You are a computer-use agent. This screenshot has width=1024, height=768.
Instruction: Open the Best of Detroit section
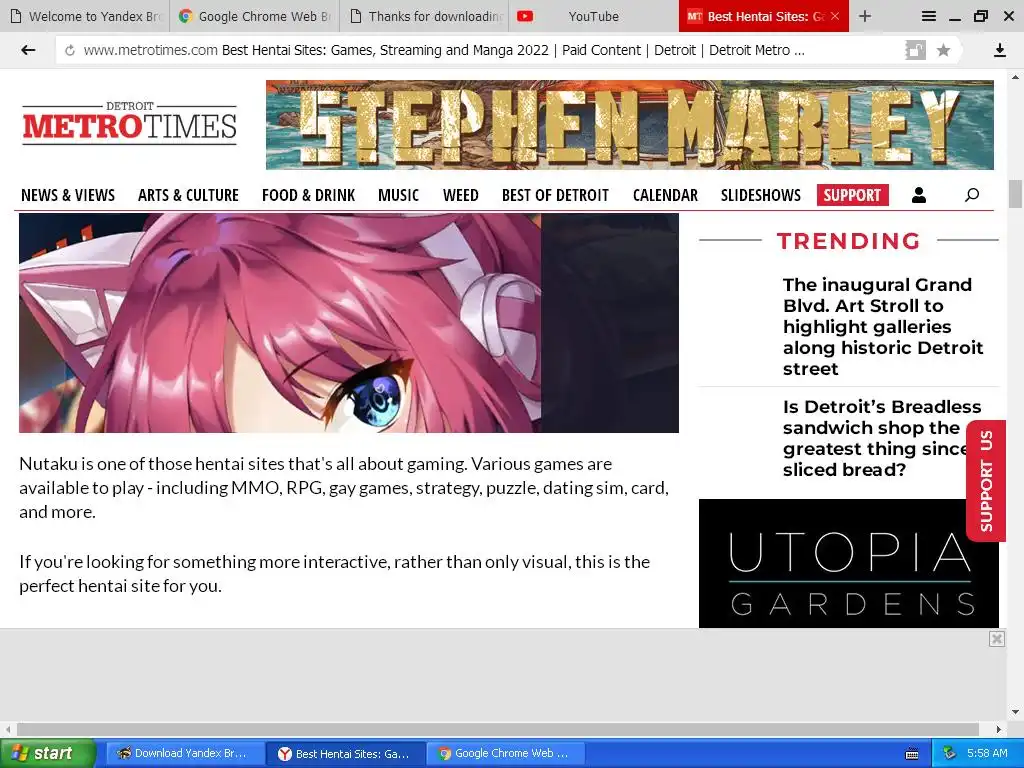pos(555,195)
